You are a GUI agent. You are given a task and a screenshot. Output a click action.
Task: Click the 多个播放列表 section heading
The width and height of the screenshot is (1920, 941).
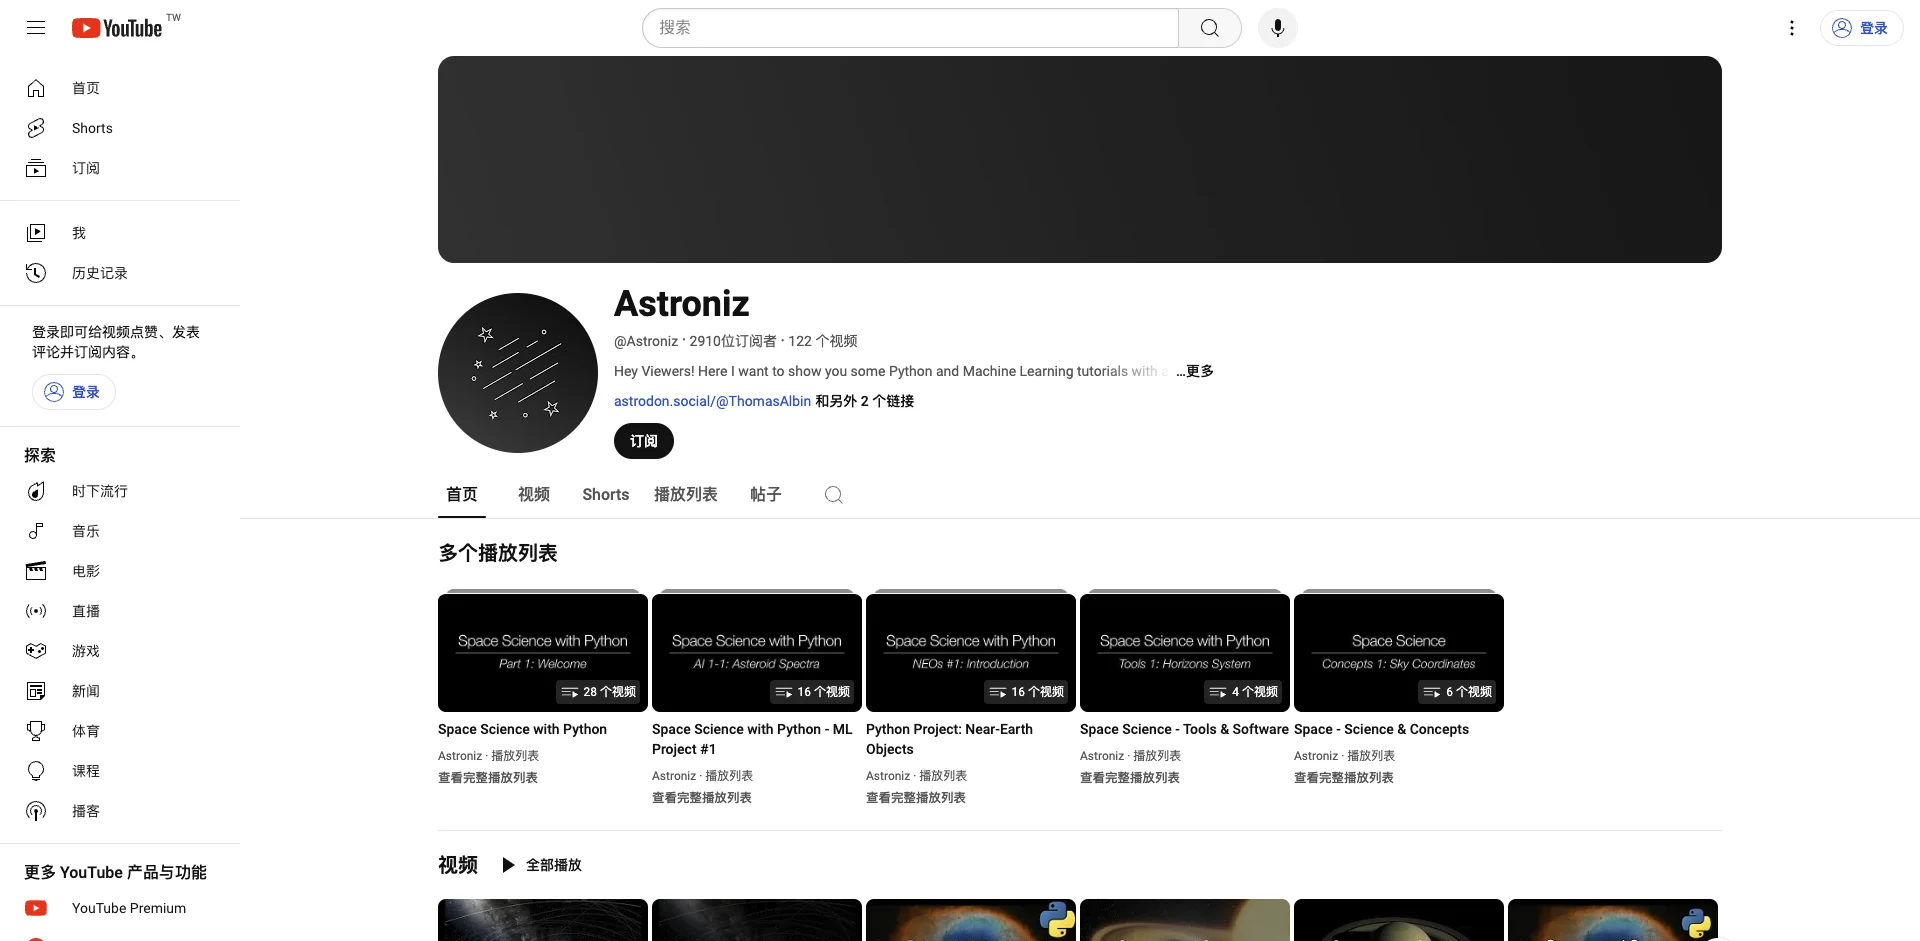click(x=498, y=553)
